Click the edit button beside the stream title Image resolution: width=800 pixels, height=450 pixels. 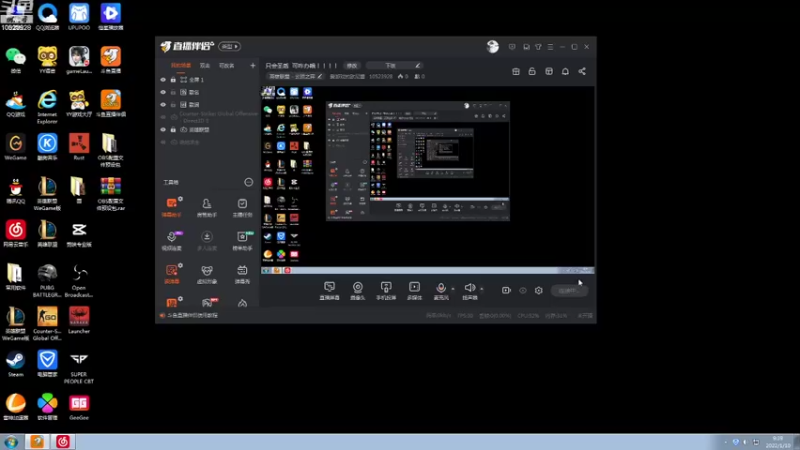pos(352,65)
